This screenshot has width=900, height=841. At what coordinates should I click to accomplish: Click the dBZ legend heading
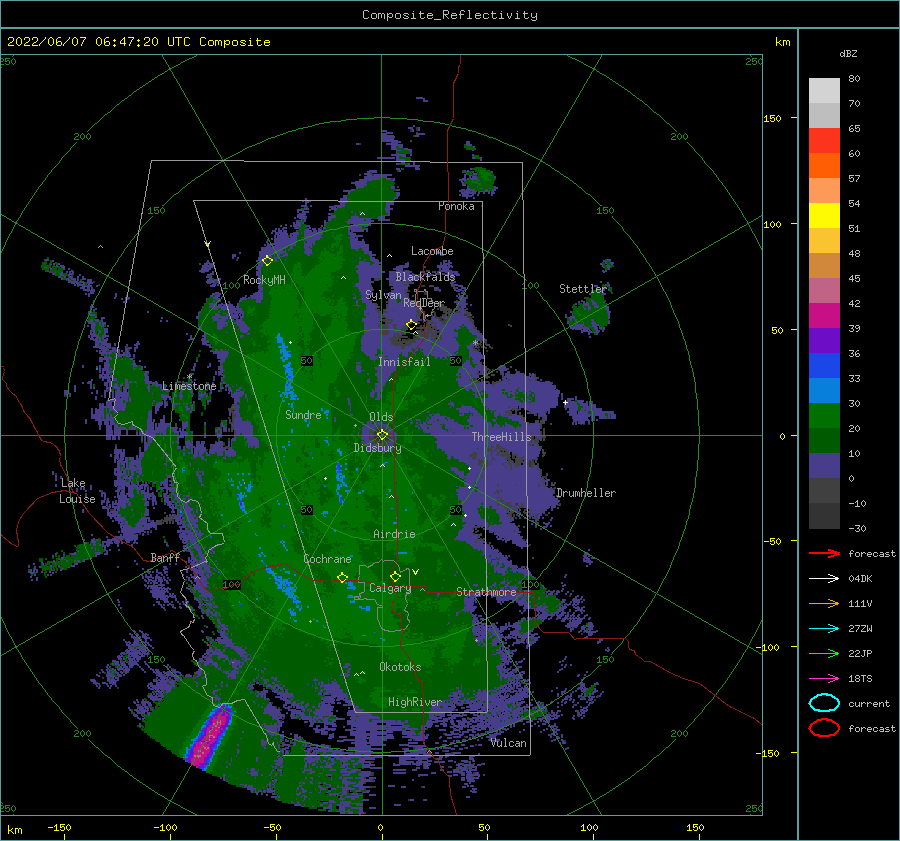point(848,53)
